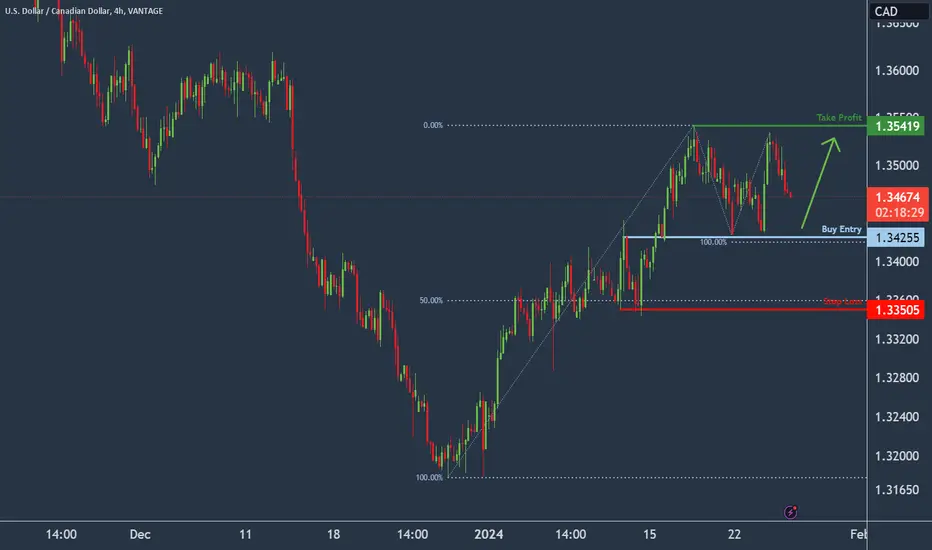
Task: Click the 2024 date on time axis
Action: coord(489,535)
